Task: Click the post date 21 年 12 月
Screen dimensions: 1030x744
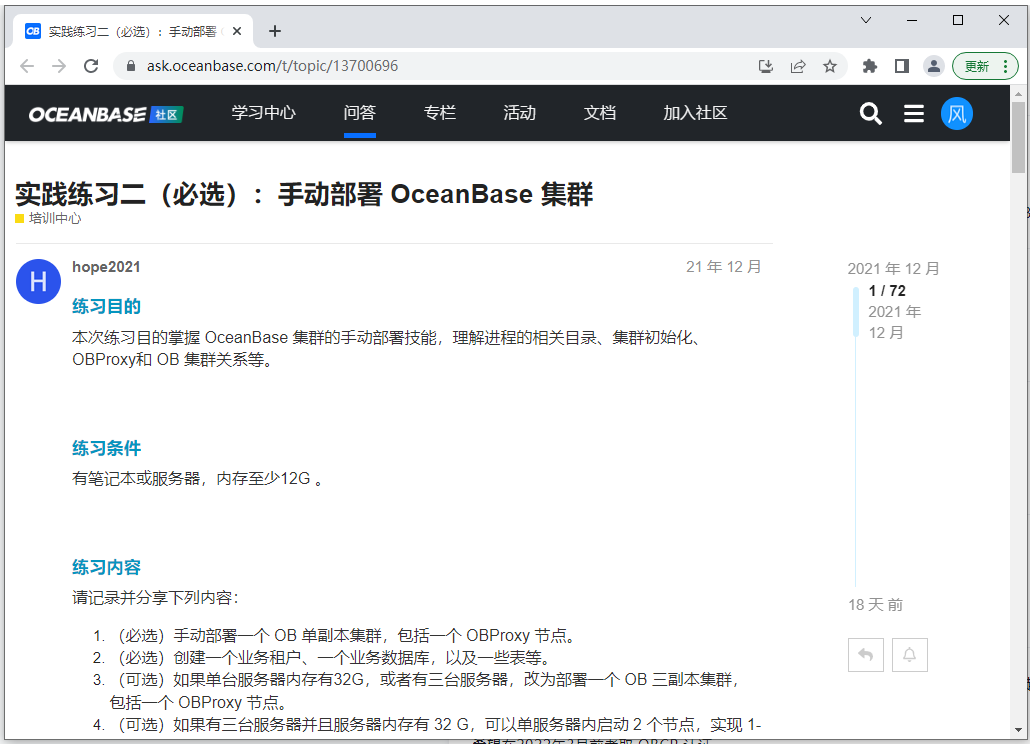Action: click(723, 267)
